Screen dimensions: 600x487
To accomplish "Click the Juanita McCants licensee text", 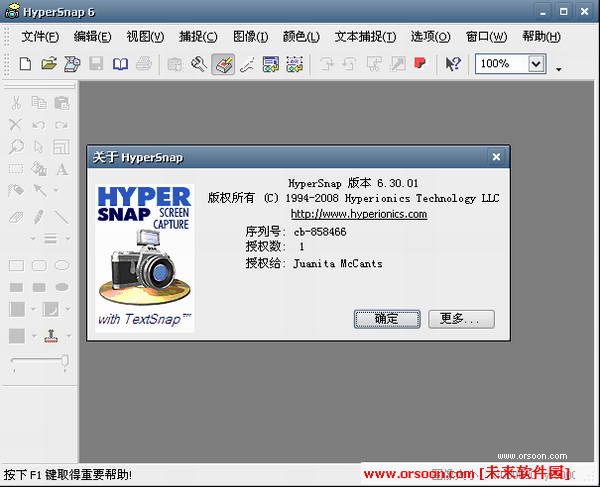I will [338, 264].
